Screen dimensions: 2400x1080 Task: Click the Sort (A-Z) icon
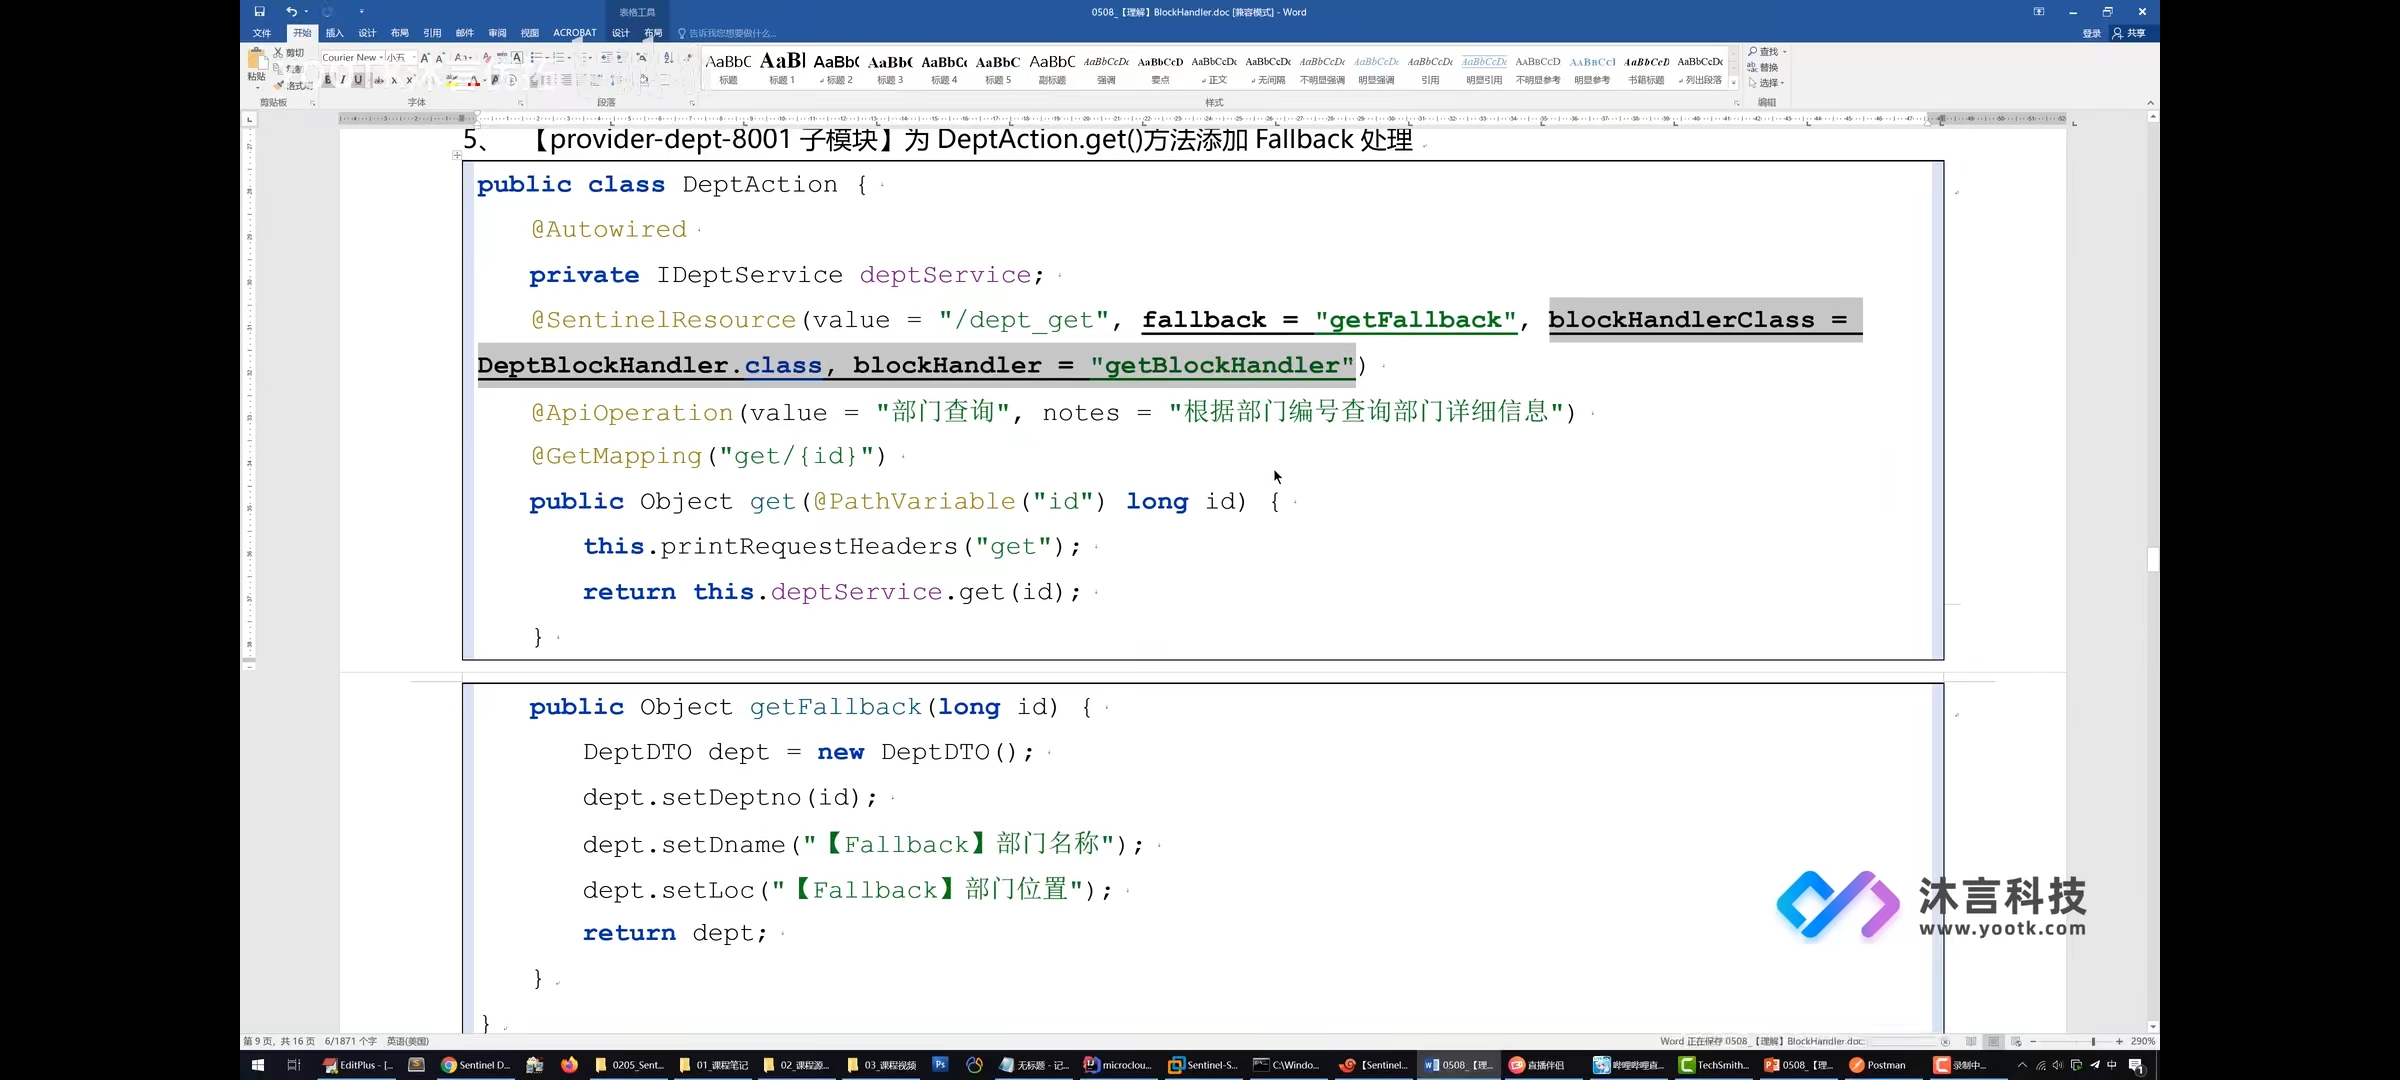(x=669, y=58)
